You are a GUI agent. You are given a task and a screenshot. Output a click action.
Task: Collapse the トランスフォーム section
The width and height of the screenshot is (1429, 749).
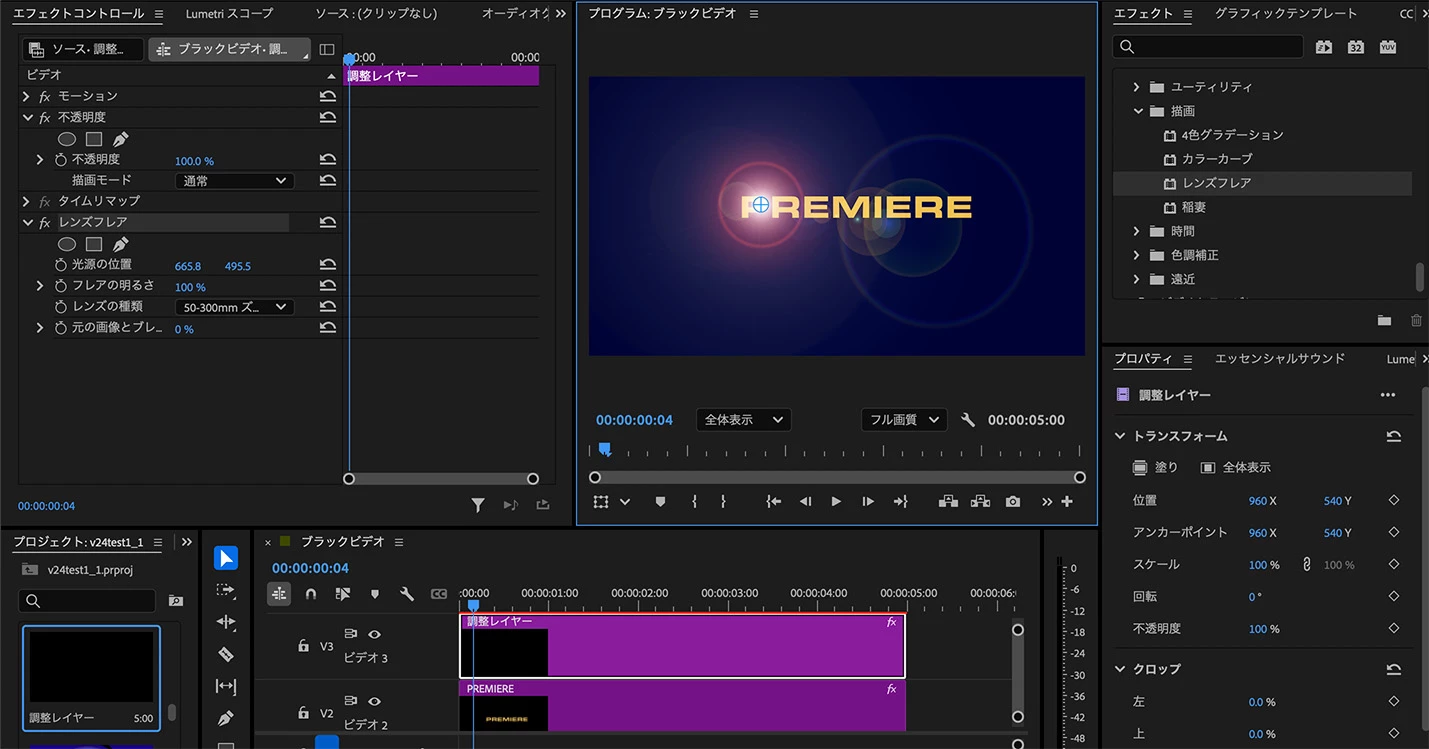click(1121, 436)
